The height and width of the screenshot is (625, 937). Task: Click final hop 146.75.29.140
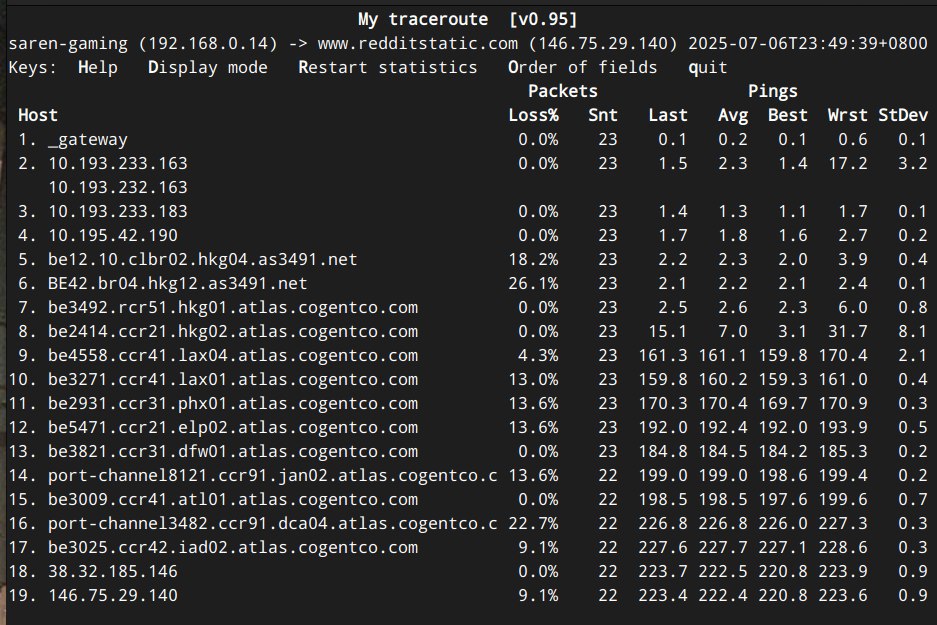click(x=112, y=596)
